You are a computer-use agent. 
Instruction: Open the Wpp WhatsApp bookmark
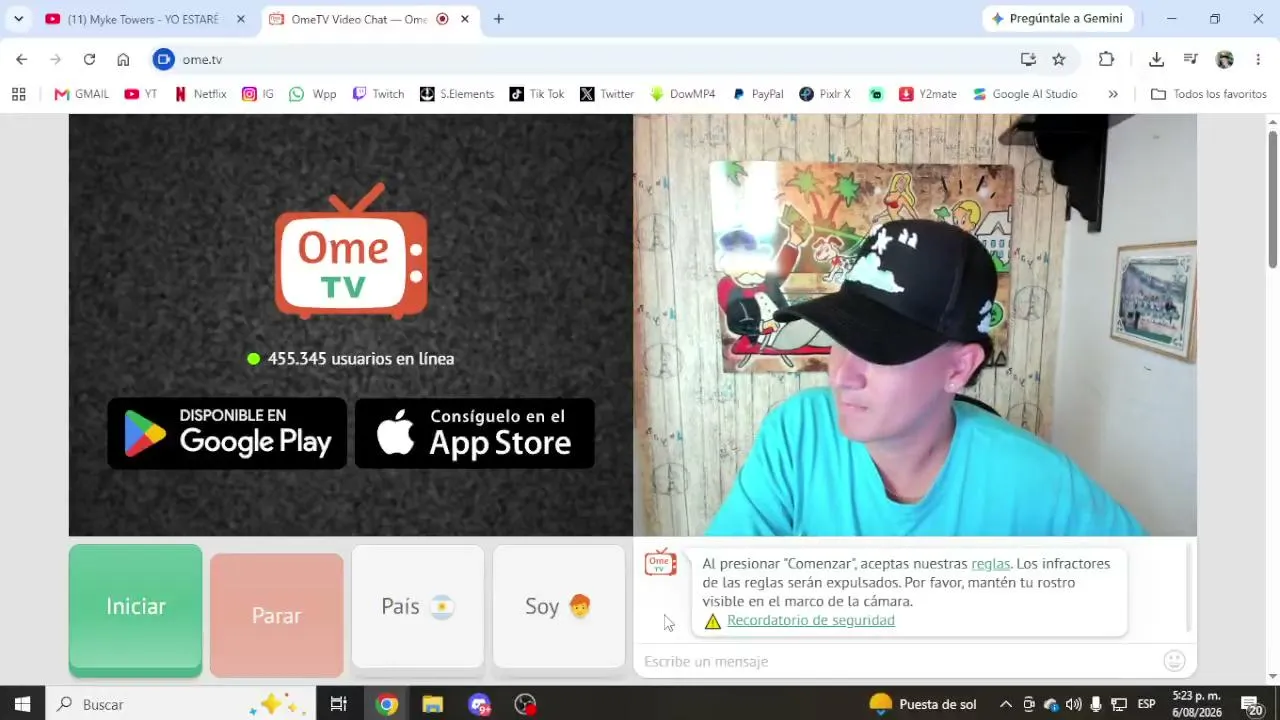[313, 94]
